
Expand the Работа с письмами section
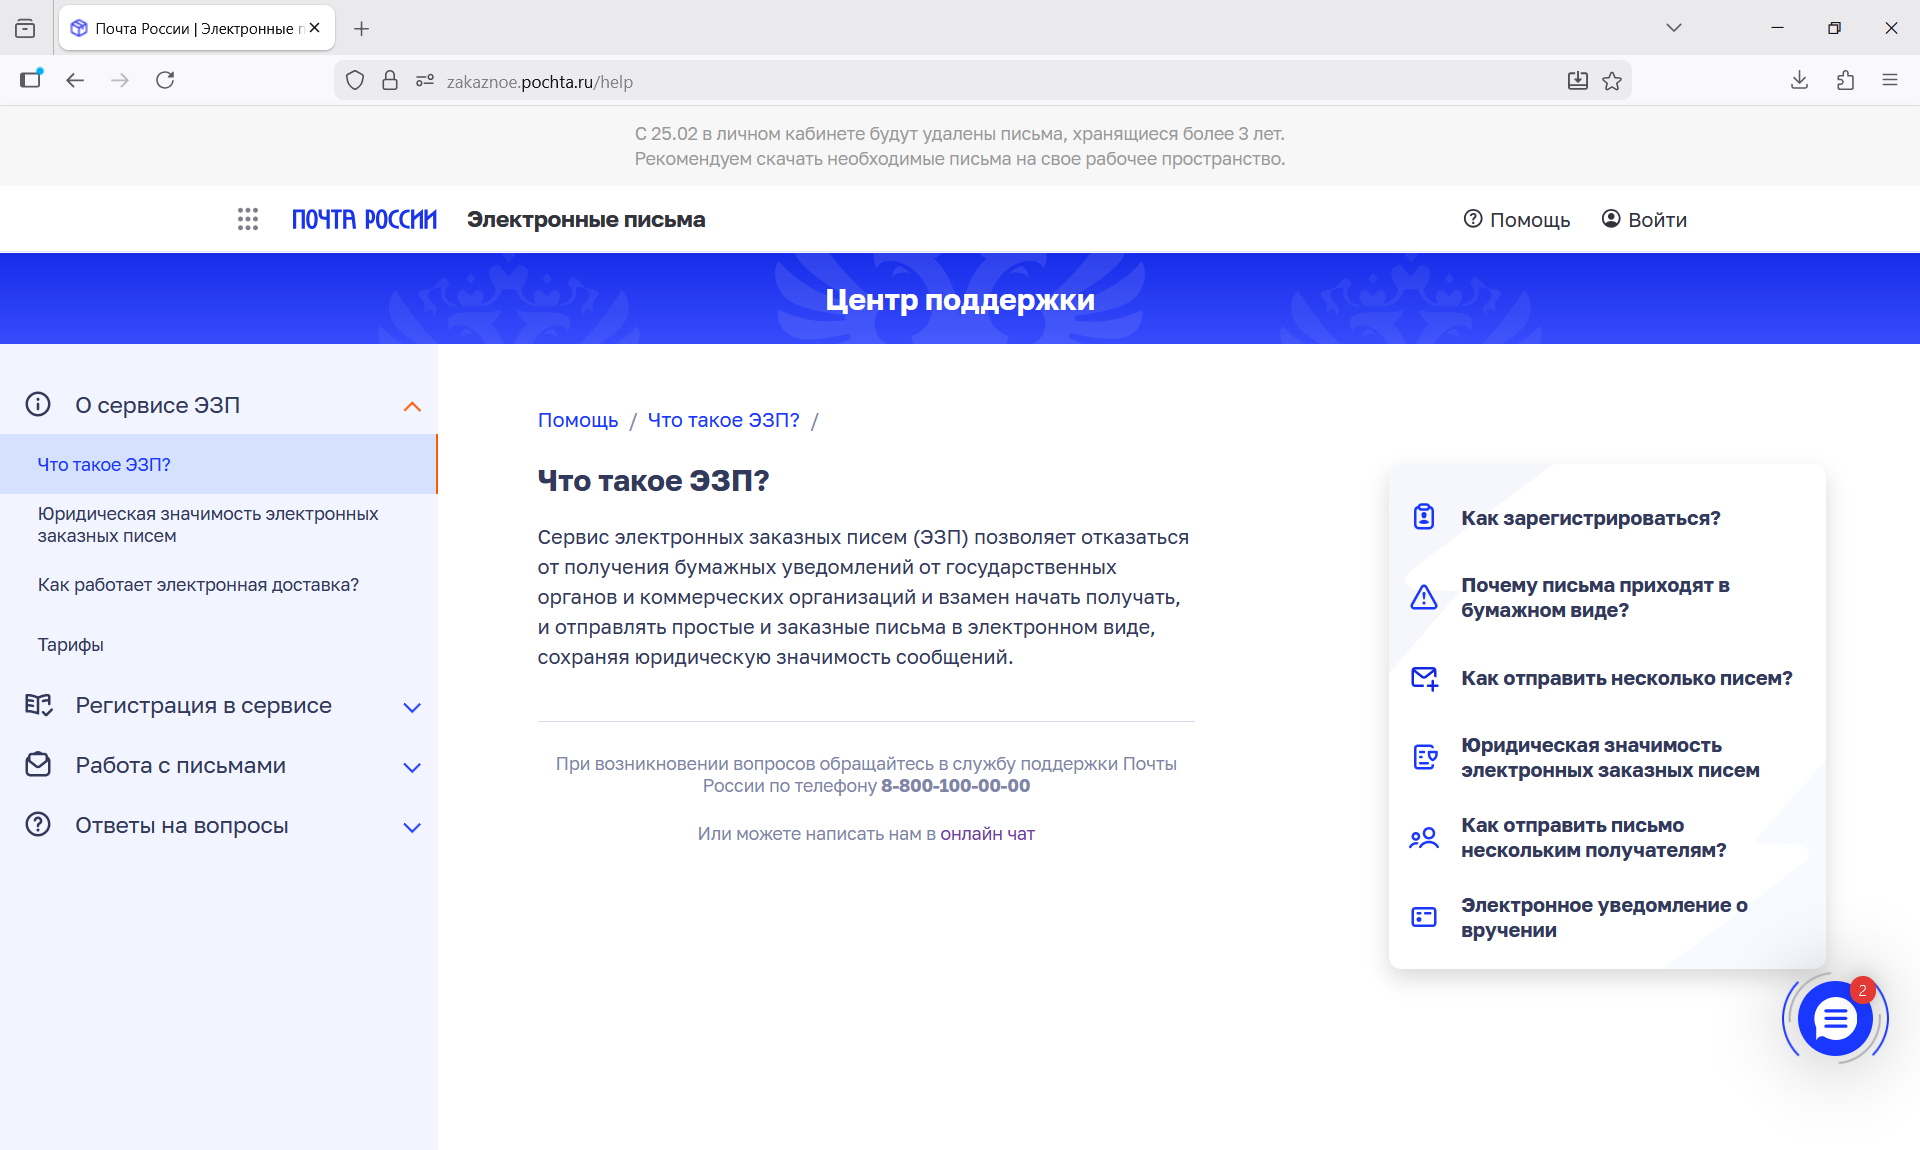click(412, 767)
